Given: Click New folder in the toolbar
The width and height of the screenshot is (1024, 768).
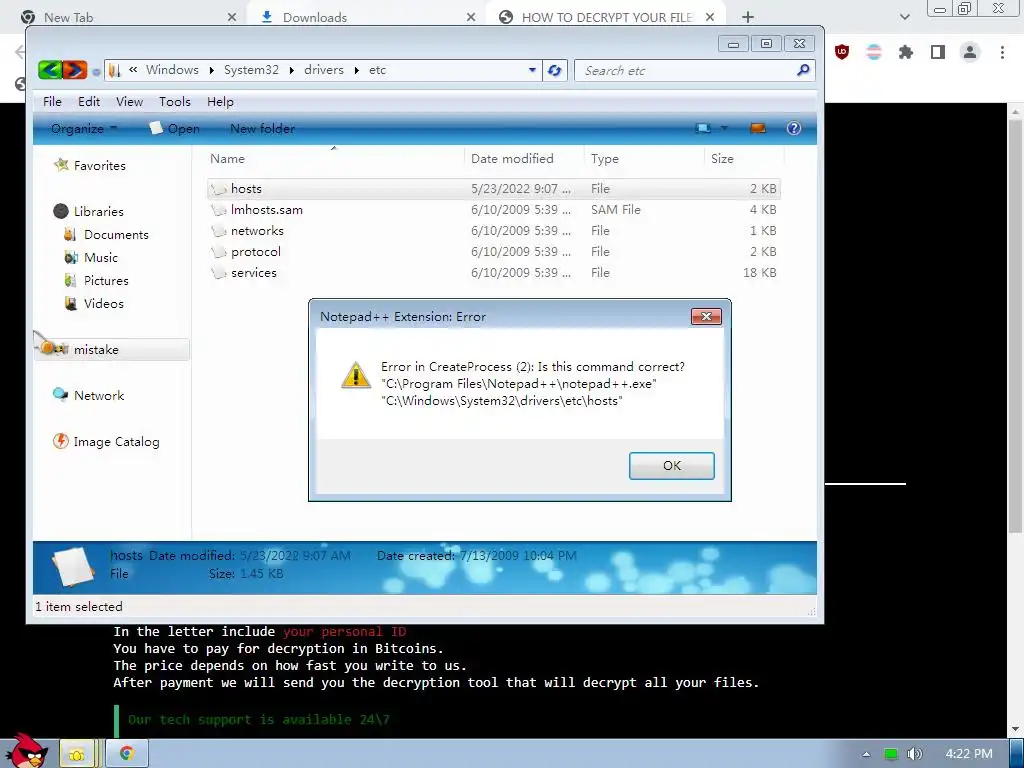Looking at the screenshot, I should click(263, 129).
